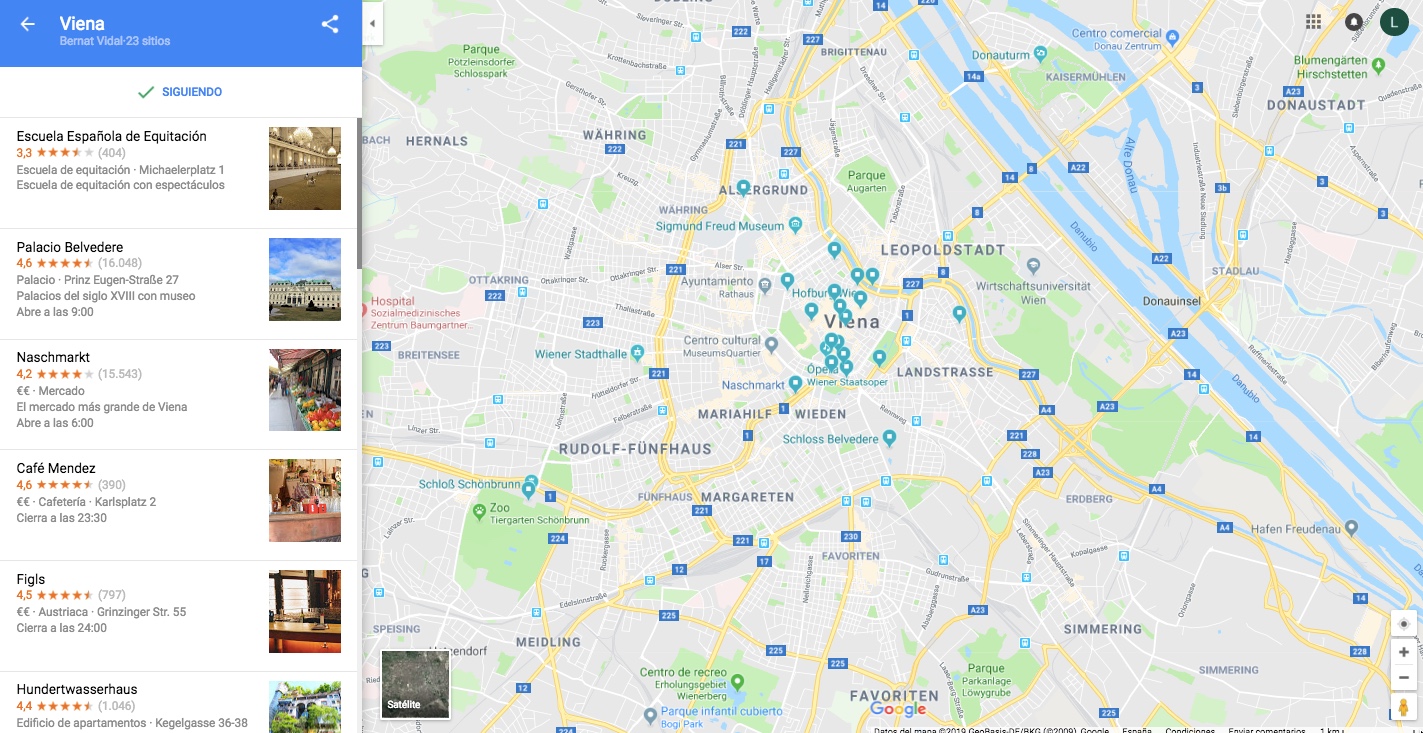Screen dimensions: 1423x733
Task: Open the account avatar labeled L
Action: (1394, 22)
